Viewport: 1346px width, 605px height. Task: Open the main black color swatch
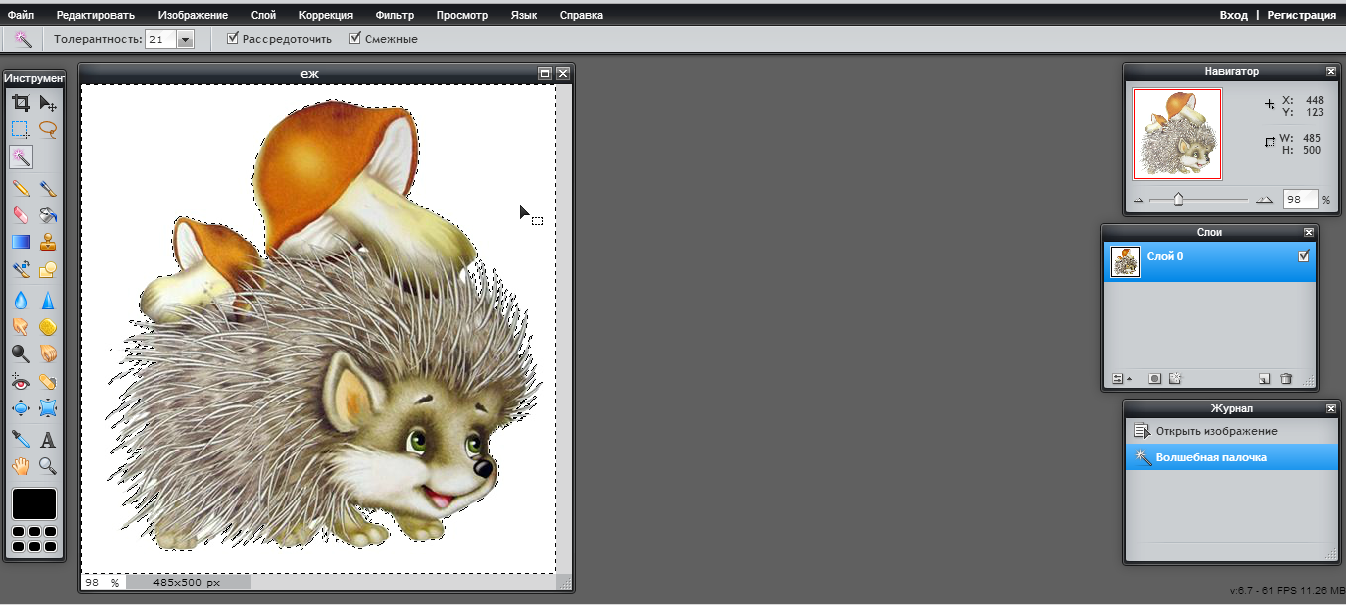click(x=34, y=504)
